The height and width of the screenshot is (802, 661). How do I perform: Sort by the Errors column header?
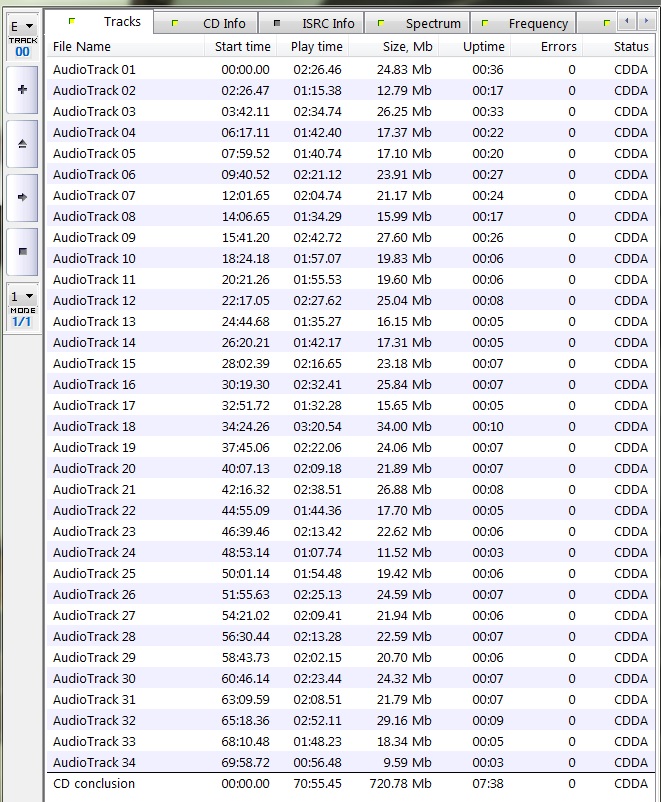tap(558, 46)
